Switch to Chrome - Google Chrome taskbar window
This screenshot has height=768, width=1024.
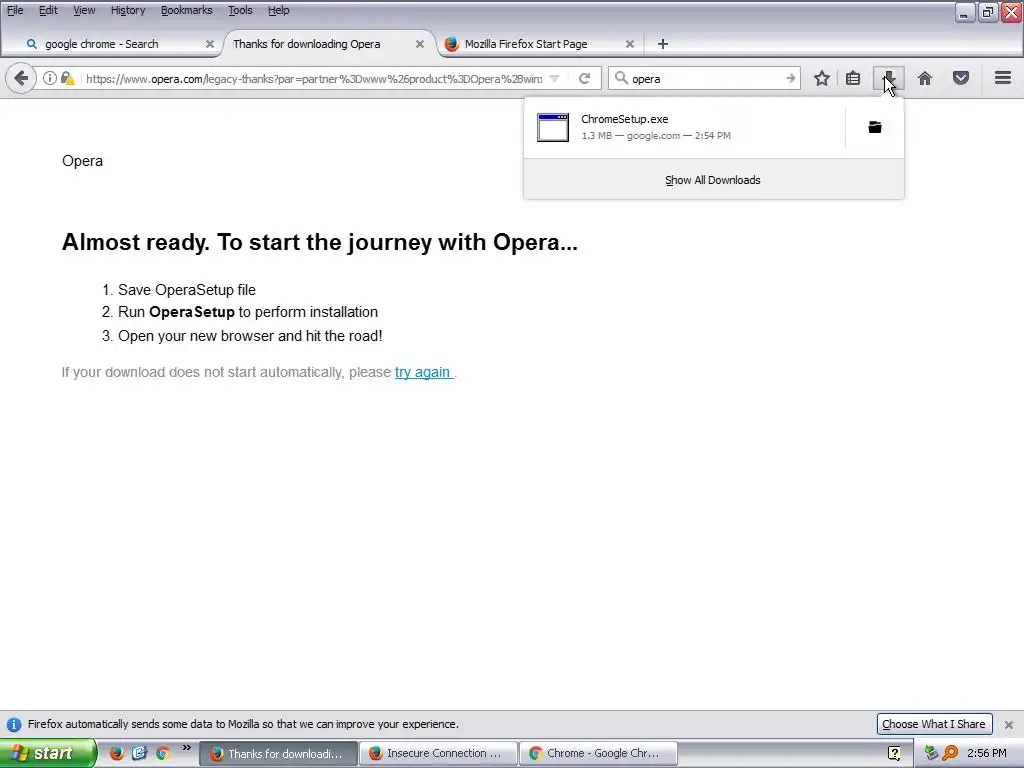(598, 753)
